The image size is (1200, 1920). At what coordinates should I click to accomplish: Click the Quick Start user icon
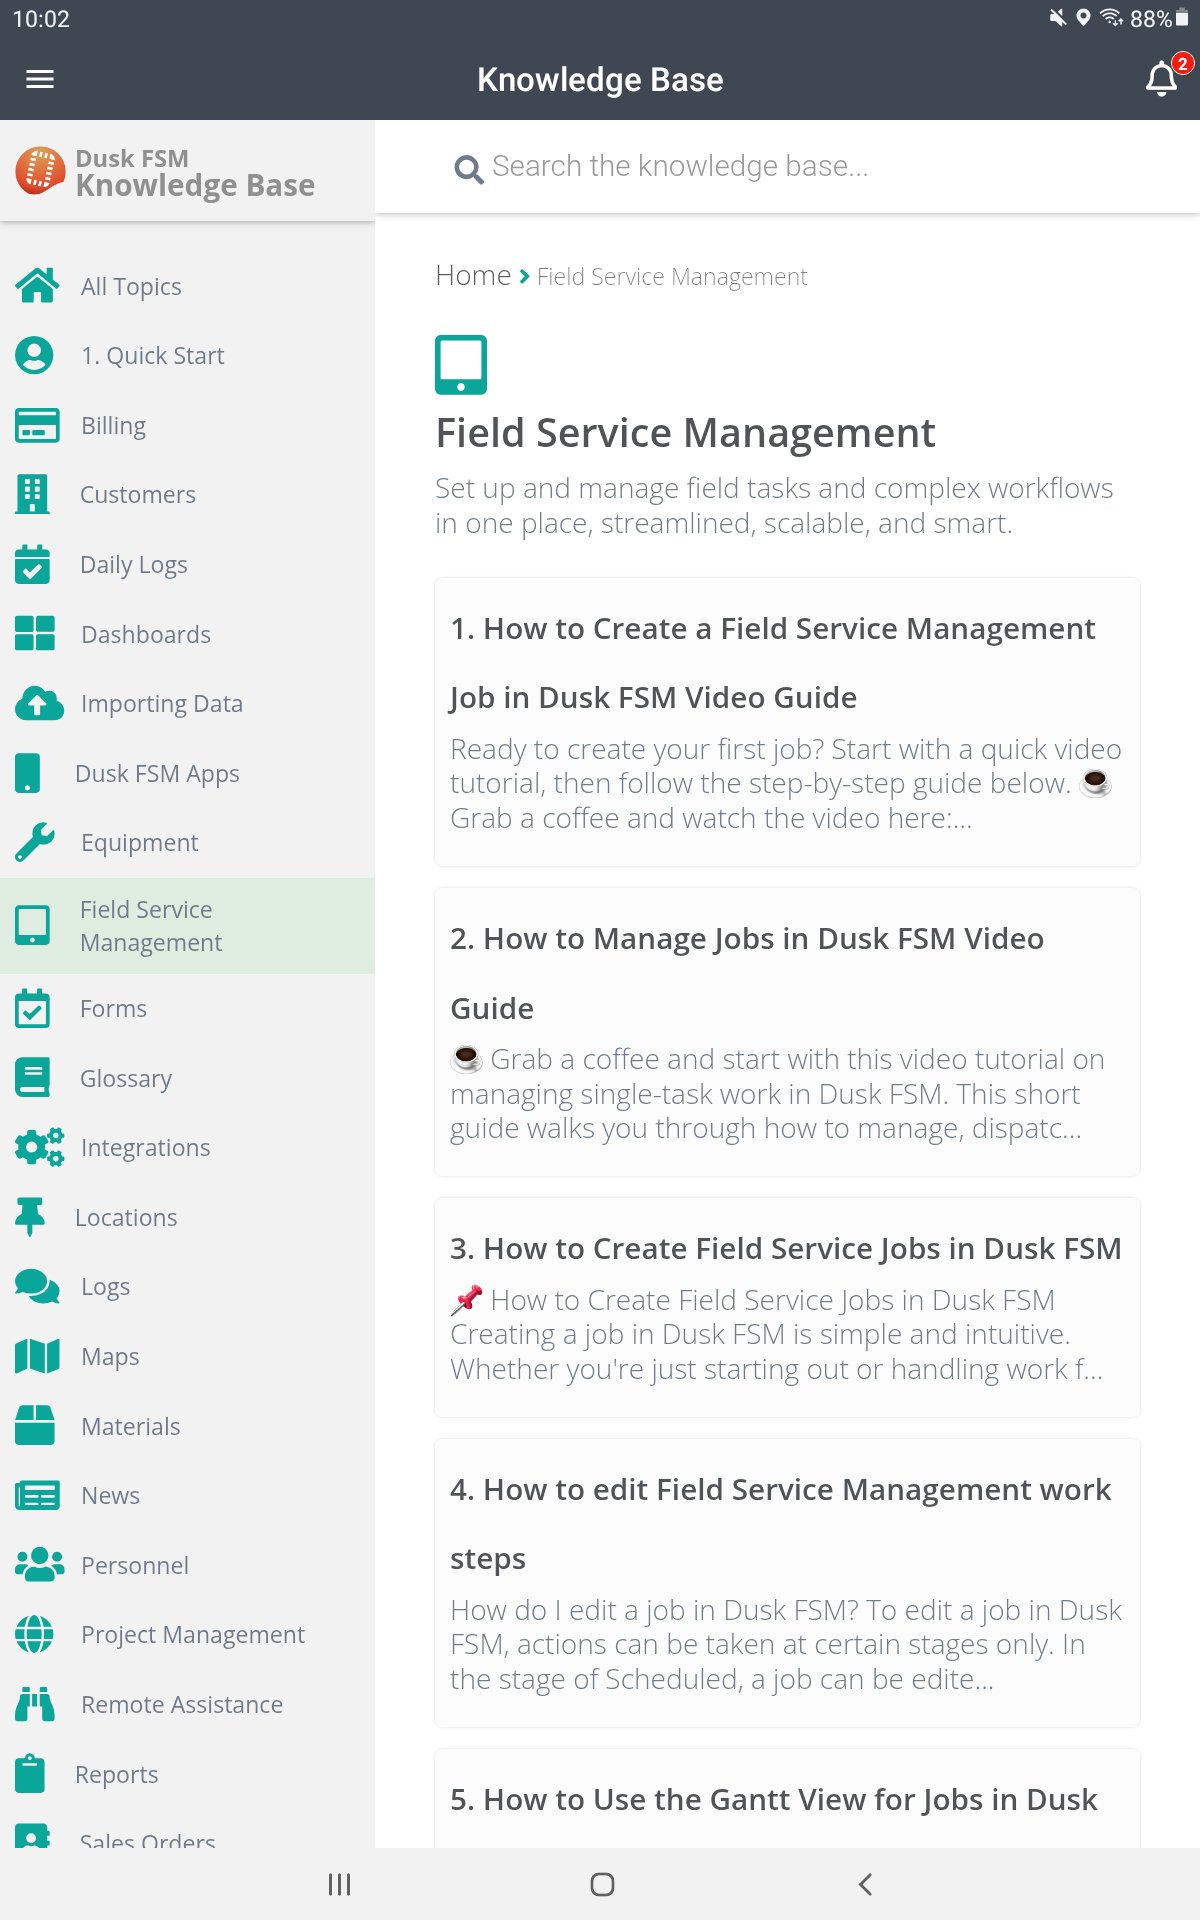point(35,356)
